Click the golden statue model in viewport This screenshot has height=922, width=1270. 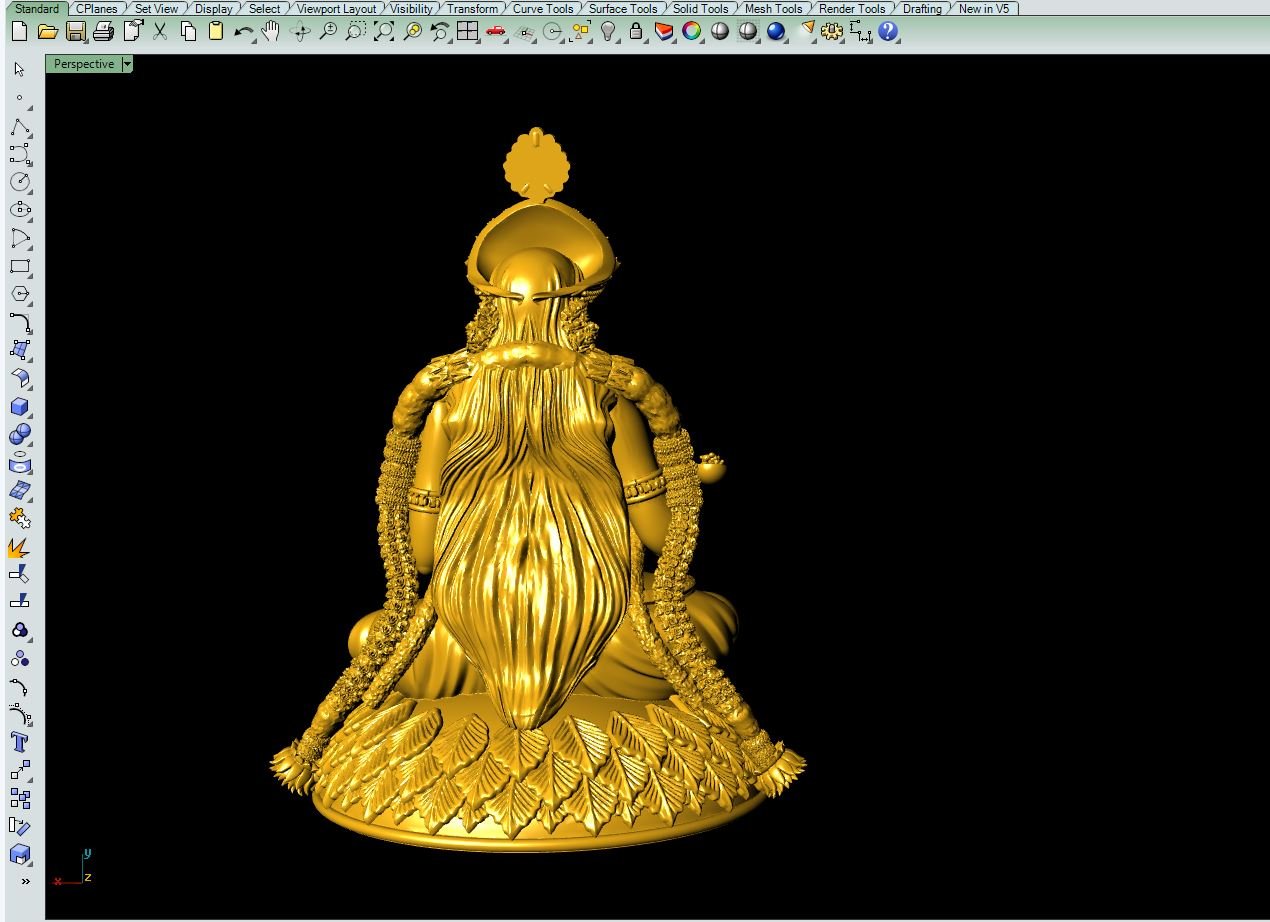(x=538, y=520)
